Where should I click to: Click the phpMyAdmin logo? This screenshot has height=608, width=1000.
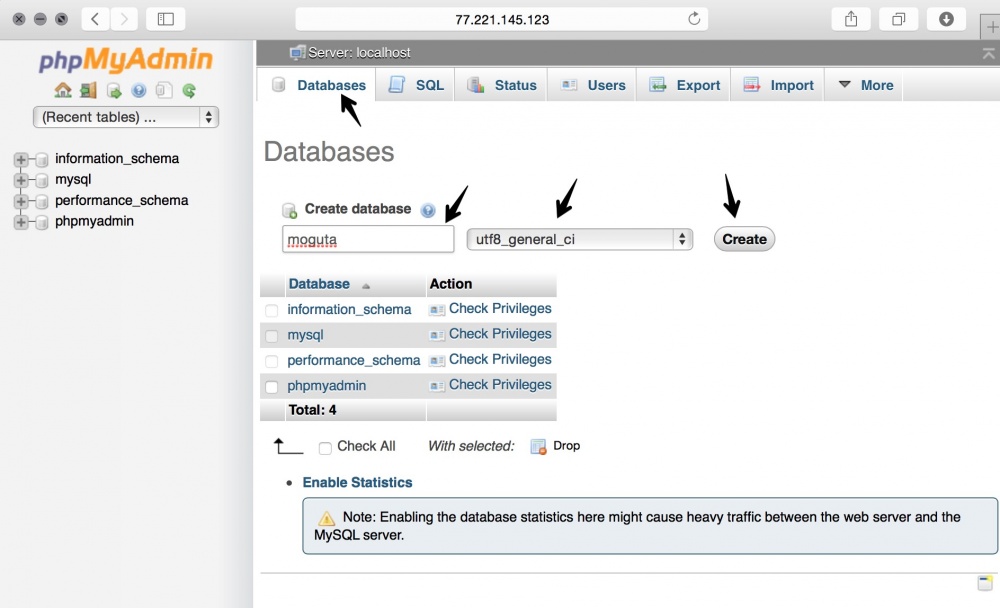[126, 60]
